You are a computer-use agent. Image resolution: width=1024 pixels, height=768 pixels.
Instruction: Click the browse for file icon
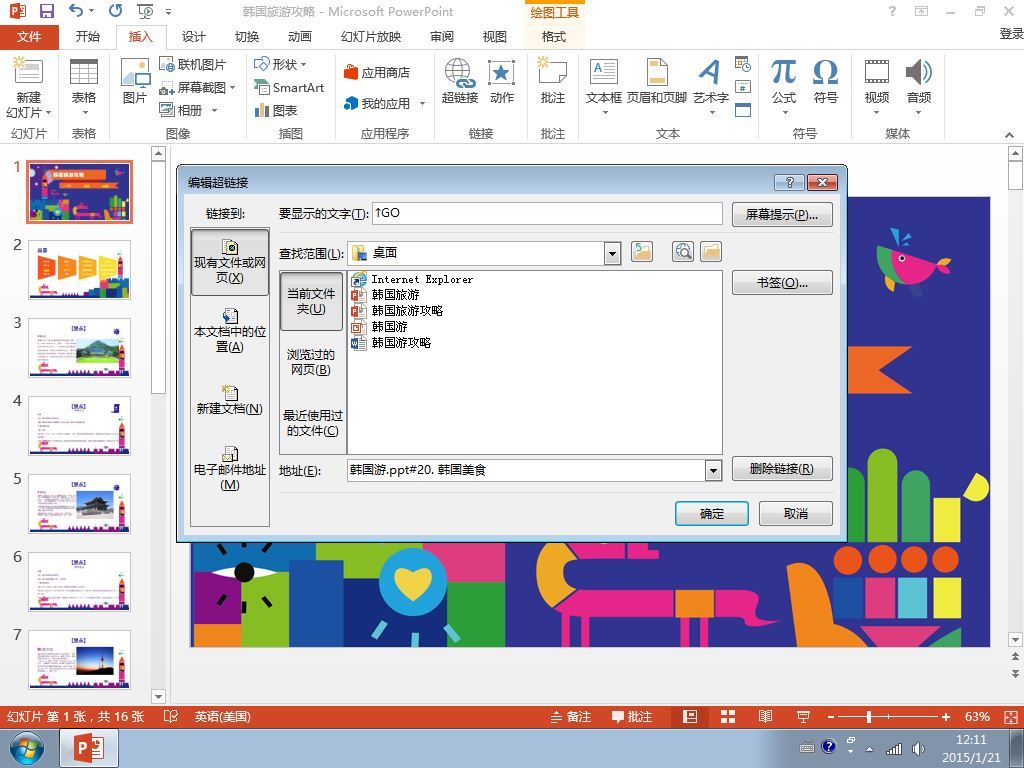point(711,251)
